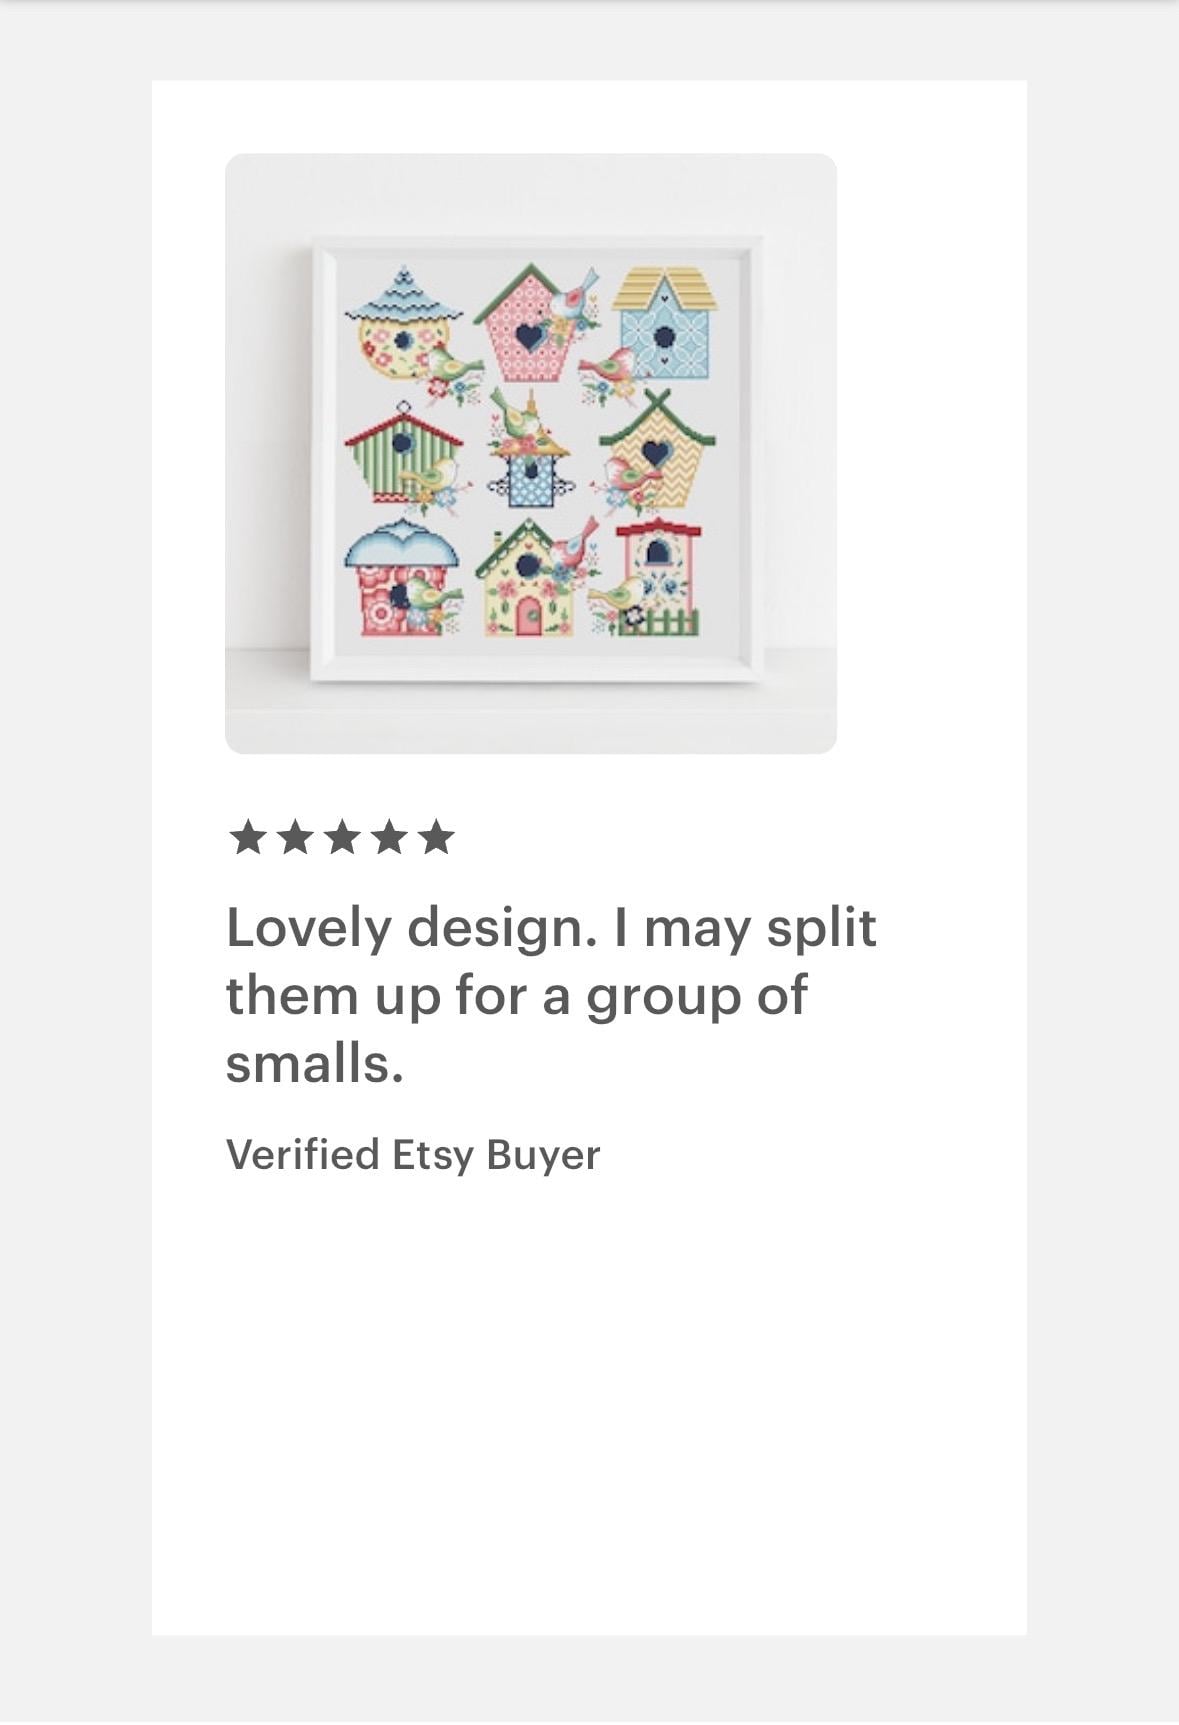Click the birdhouse with the green picket fence
Image resolution: width=1179 pixels, height=1725 pixels.
click(657, 578)
